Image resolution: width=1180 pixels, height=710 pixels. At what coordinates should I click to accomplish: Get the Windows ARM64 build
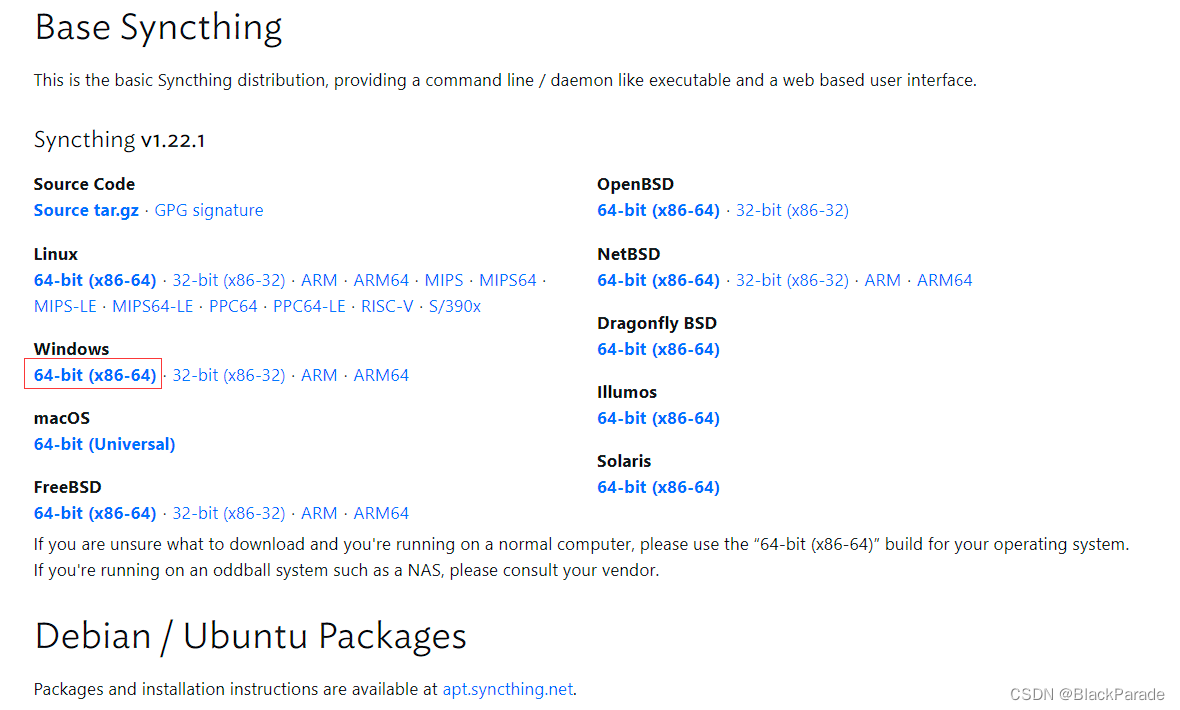click(x=381, y=375)
